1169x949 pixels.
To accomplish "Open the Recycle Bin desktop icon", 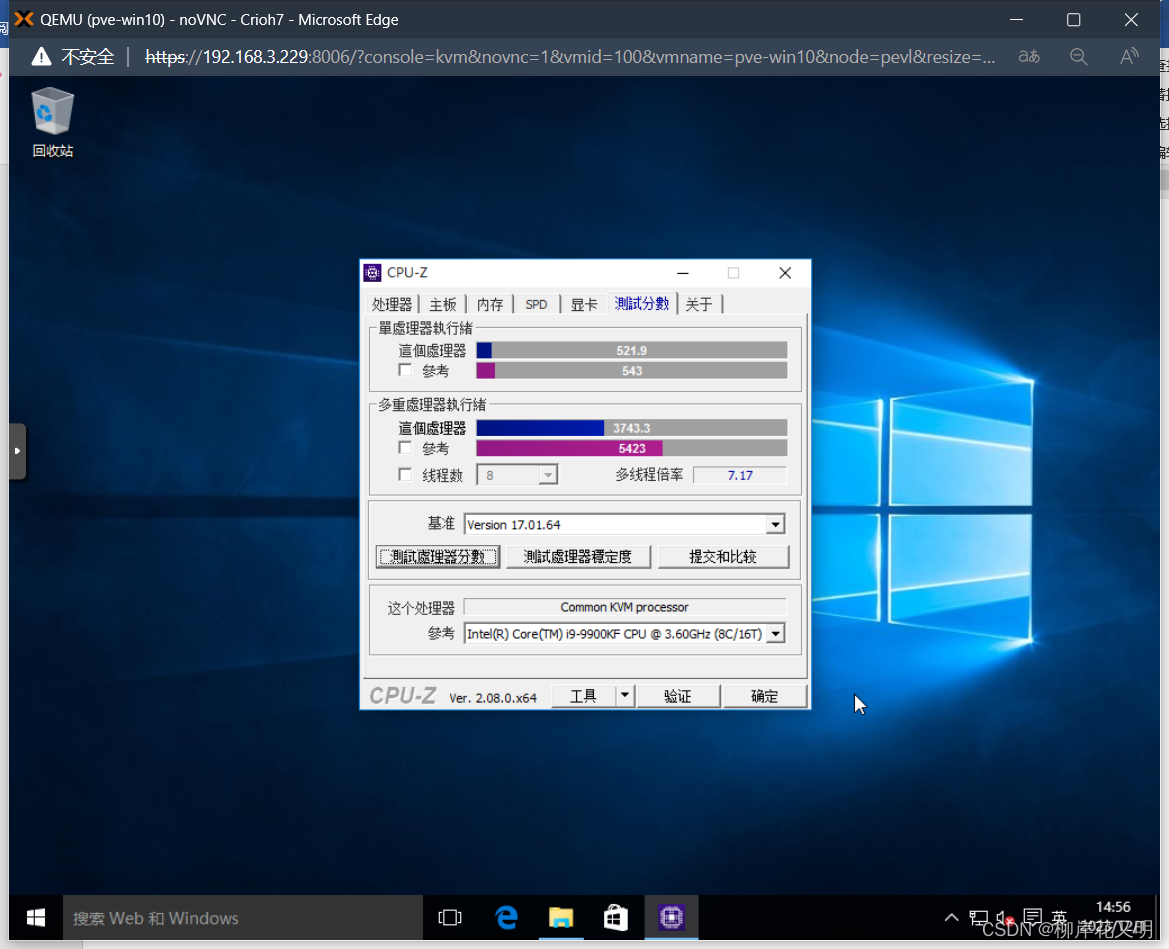I will tap(52, 123).
